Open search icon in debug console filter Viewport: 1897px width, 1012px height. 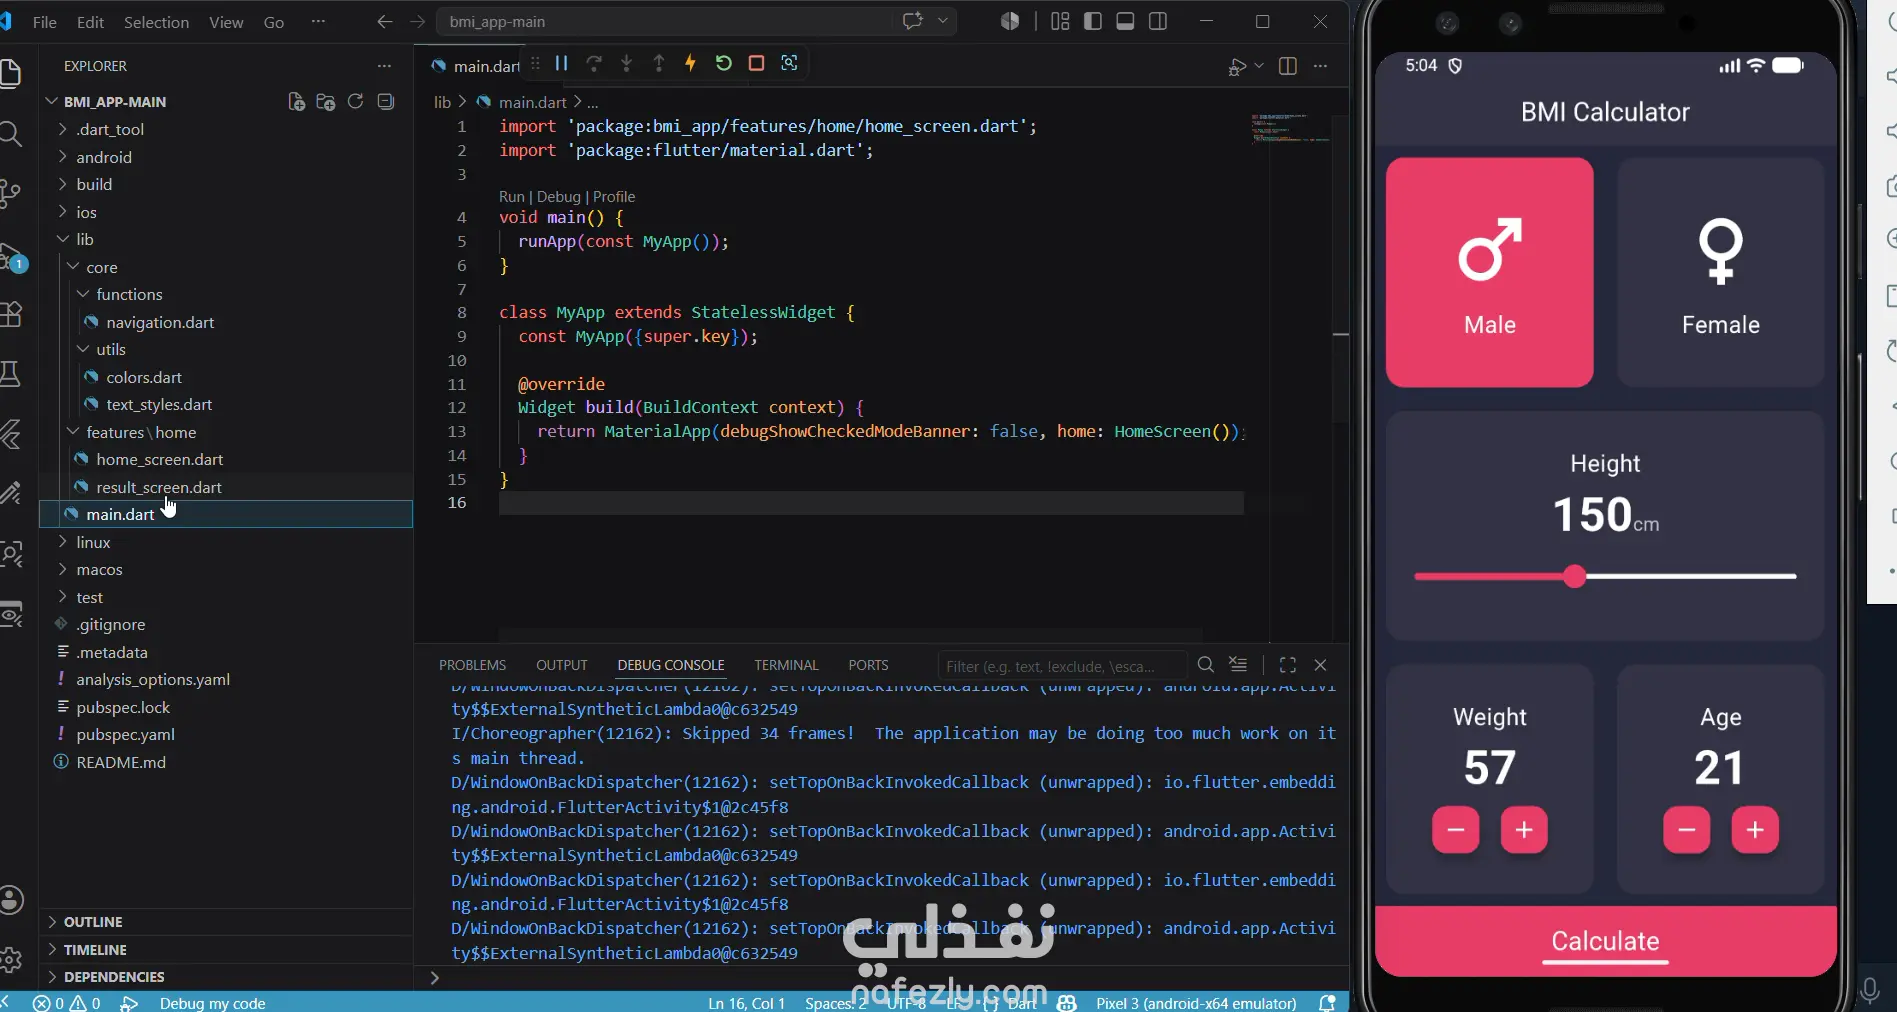(1206, 665)
